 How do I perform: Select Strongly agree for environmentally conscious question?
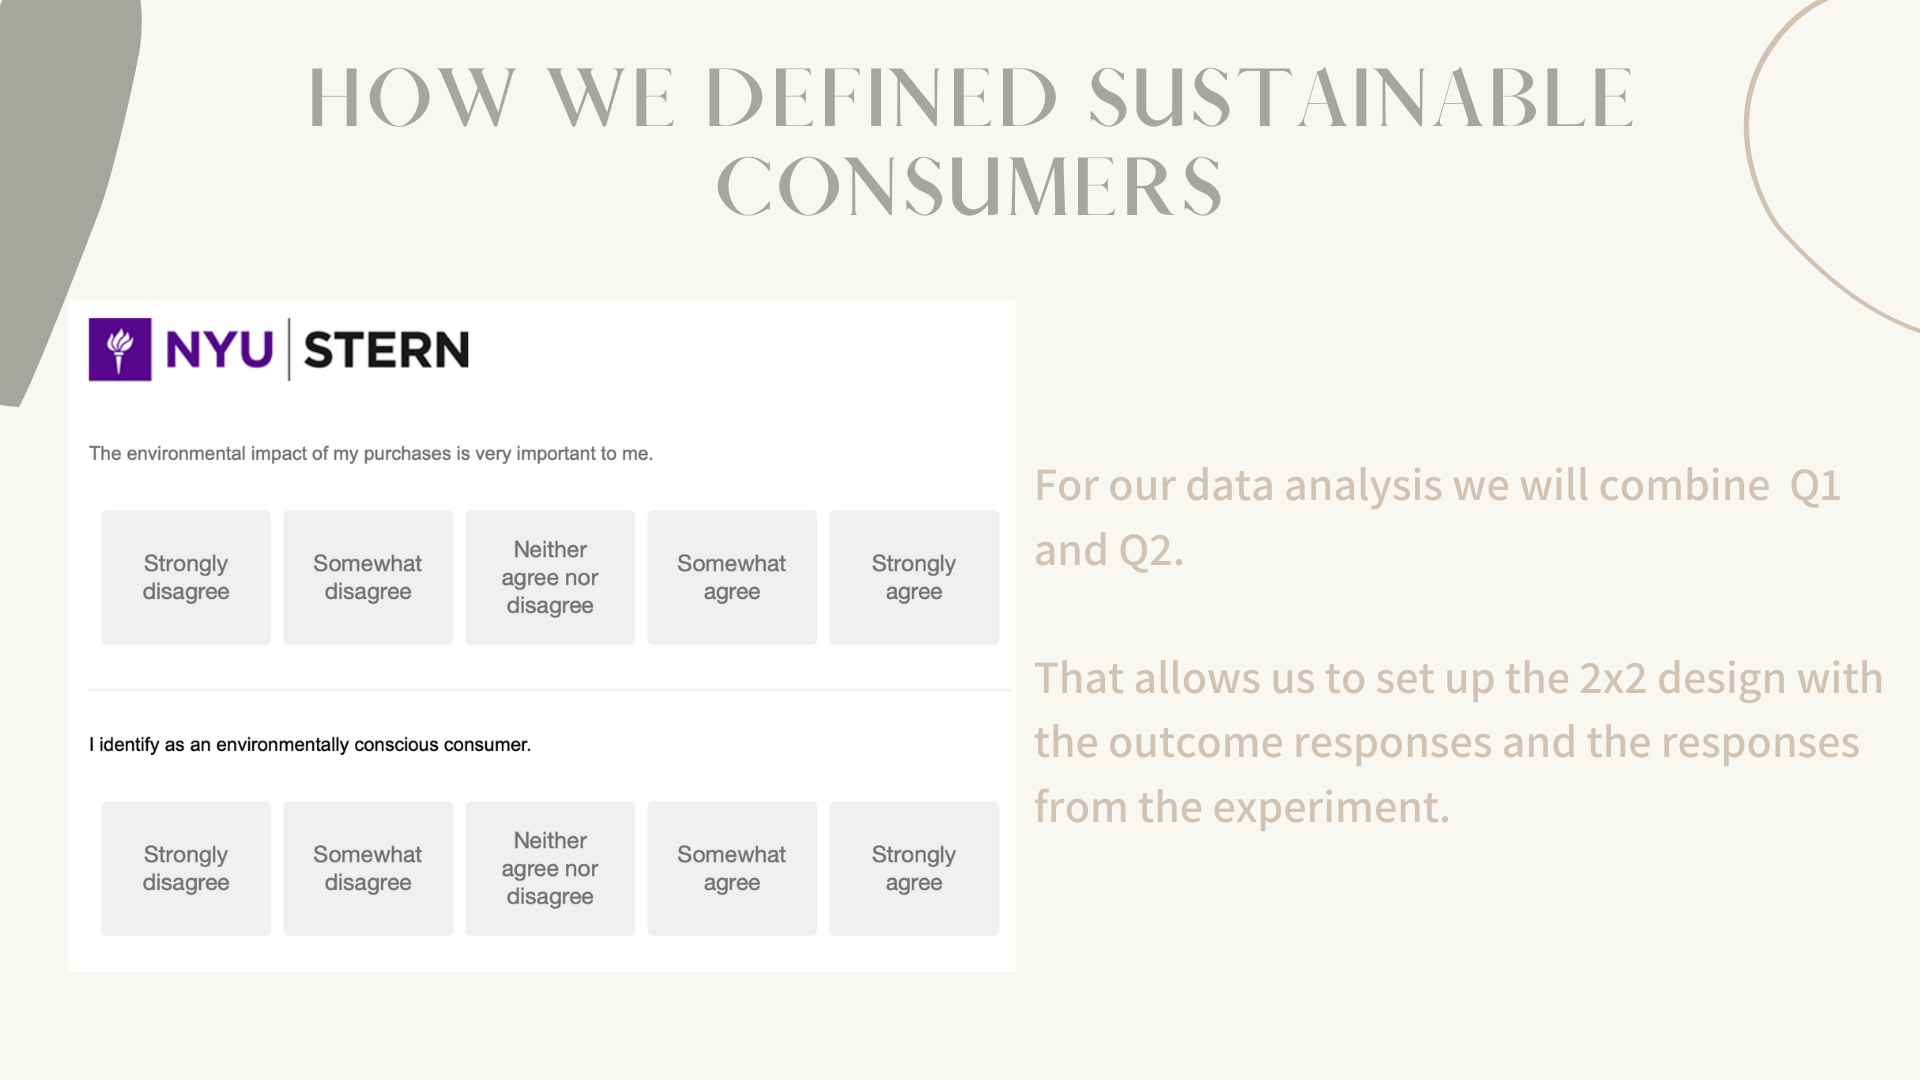pos(914,868)
